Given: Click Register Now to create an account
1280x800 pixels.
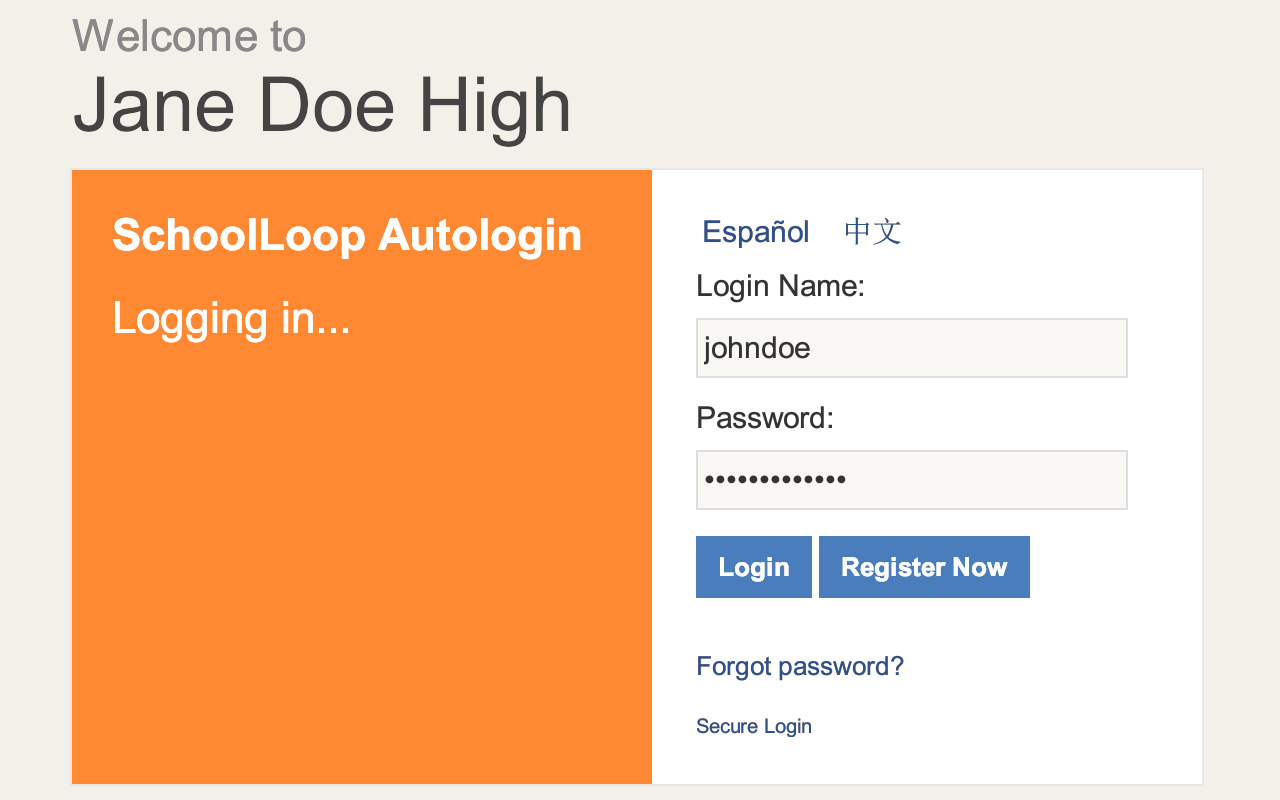Looking at the screenshot, I should (923, 567).
